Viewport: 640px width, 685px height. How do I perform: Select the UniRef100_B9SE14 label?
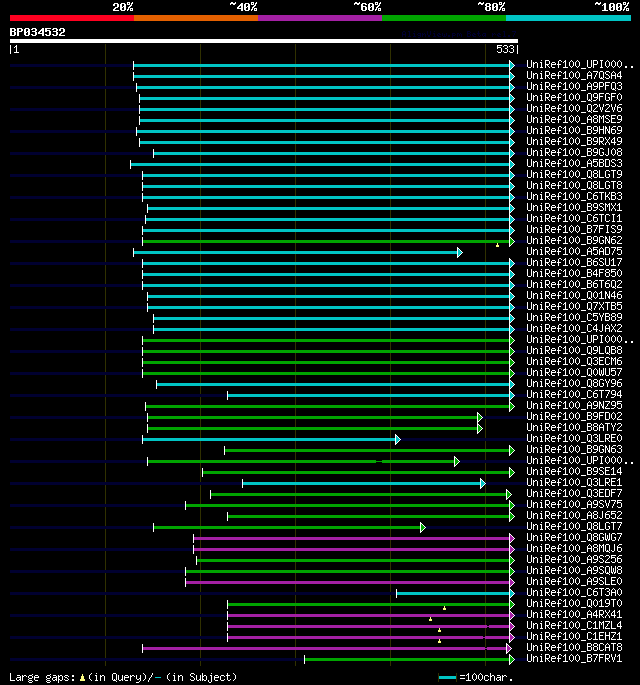point(574,471)
